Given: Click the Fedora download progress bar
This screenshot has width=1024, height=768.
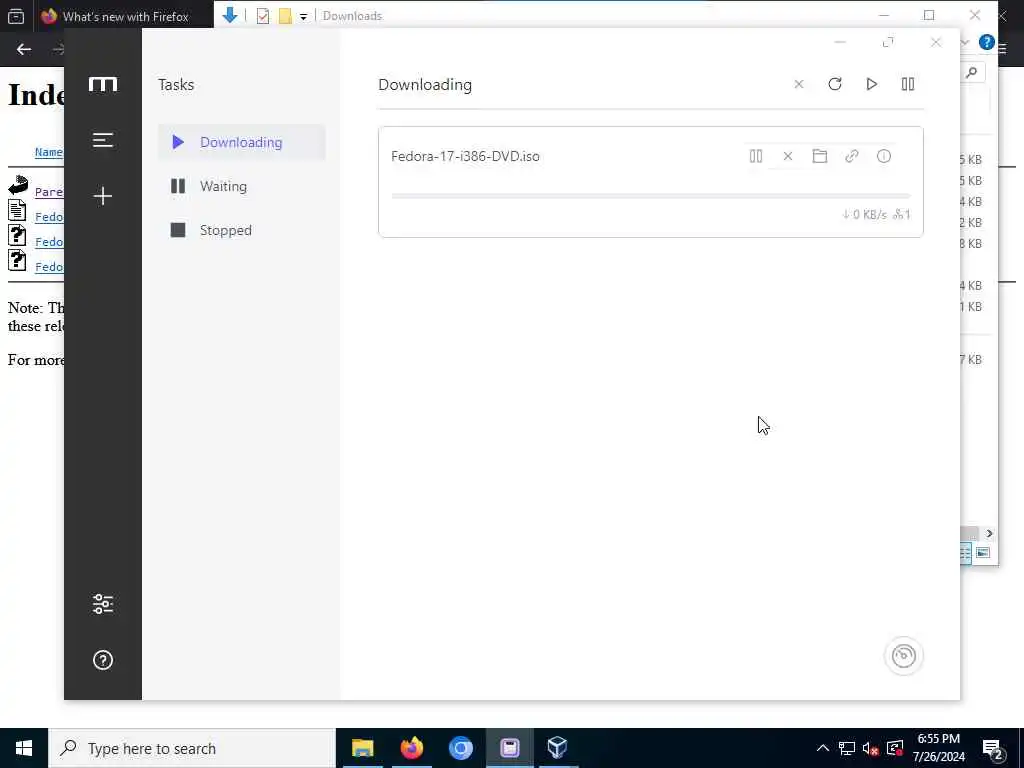Looking at the screenshot, I should point(650,195).
